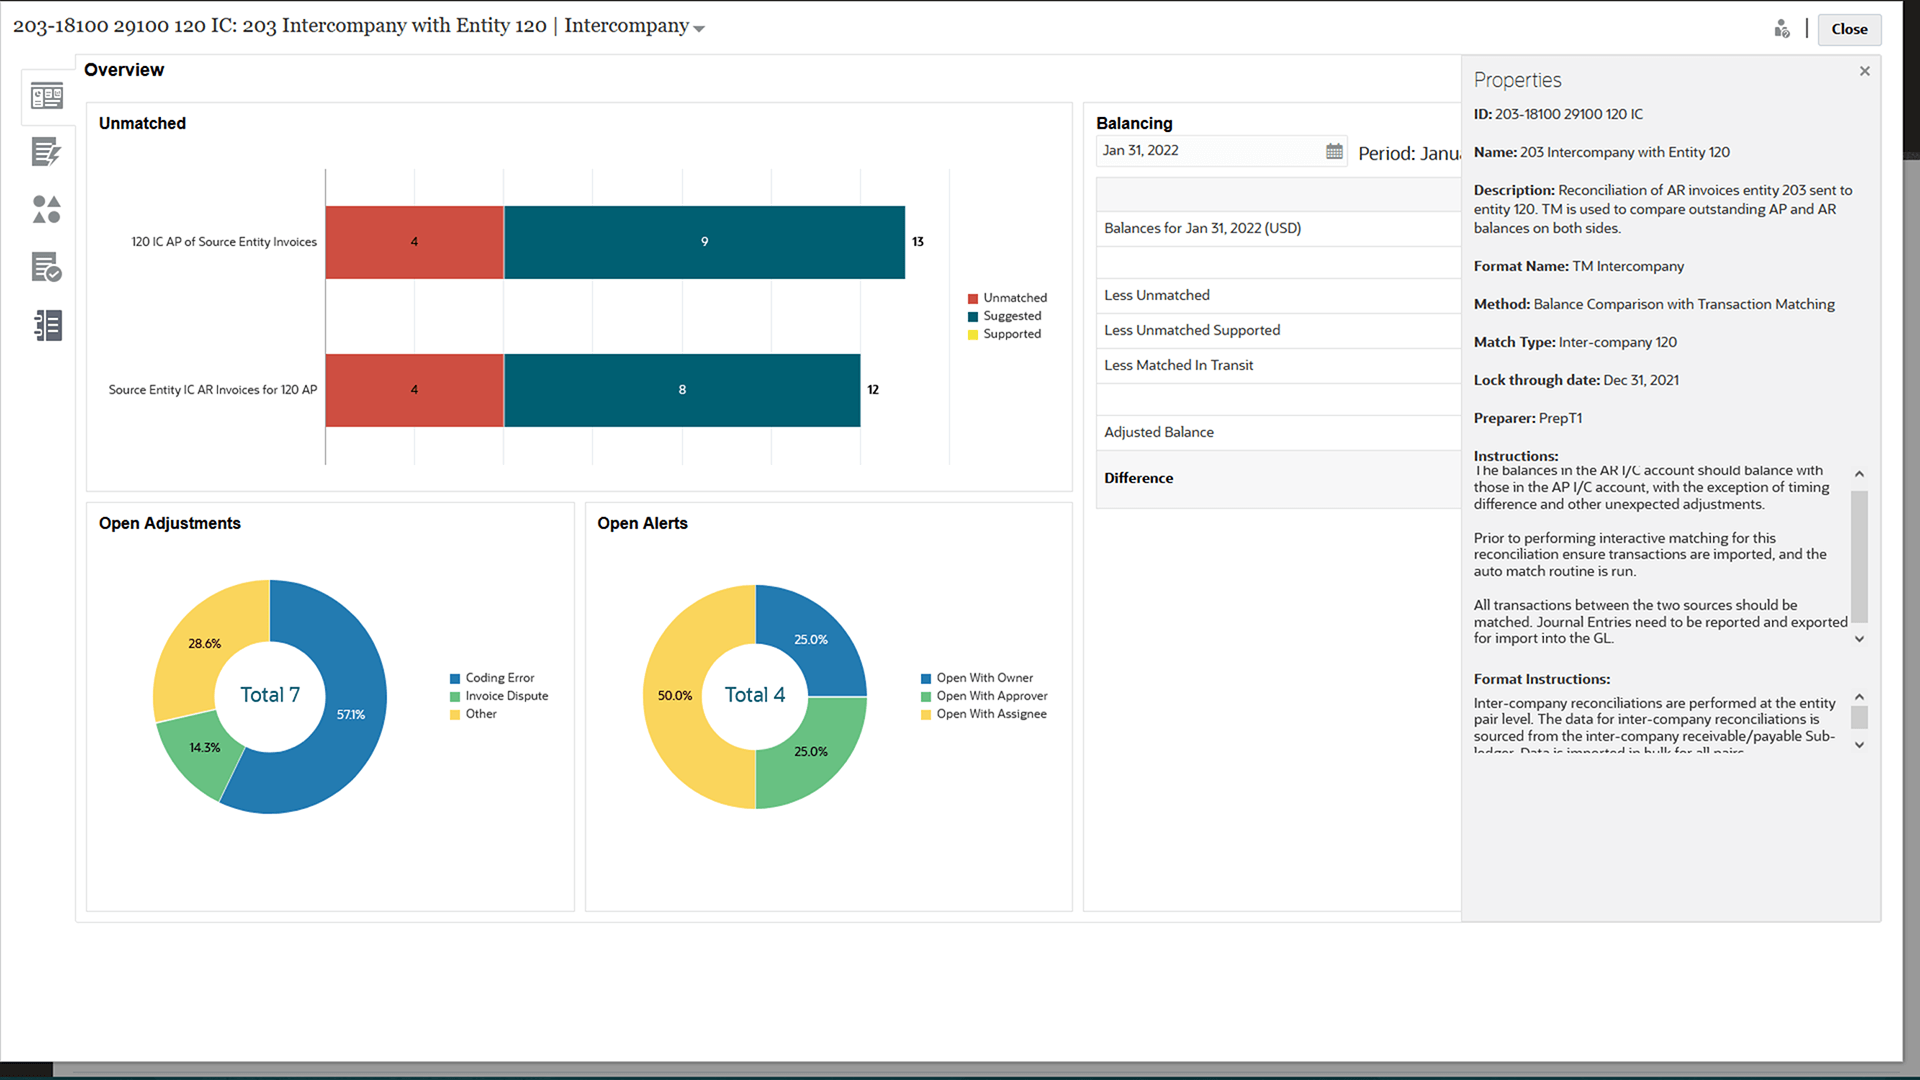This screenshot has width=1920, height=1080.
Task: Click the Open With Assignee yellow swatch
Action: point(926,715)
